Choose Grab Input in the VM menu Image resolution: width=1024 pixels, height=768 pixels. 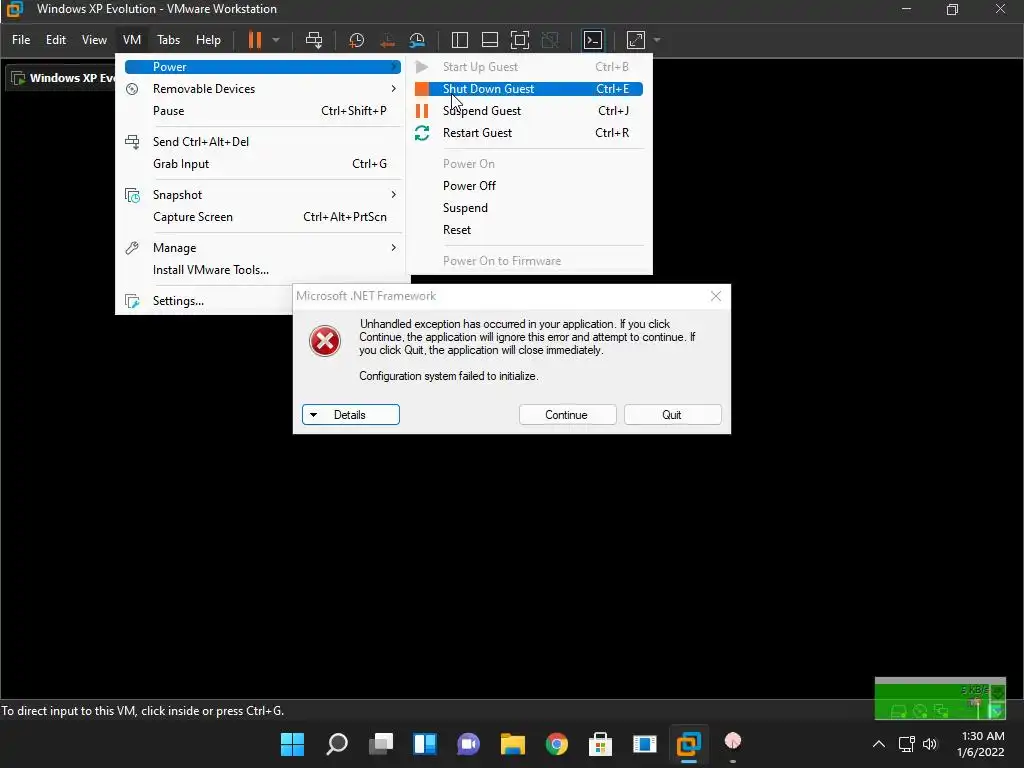[x=263, y=164]
